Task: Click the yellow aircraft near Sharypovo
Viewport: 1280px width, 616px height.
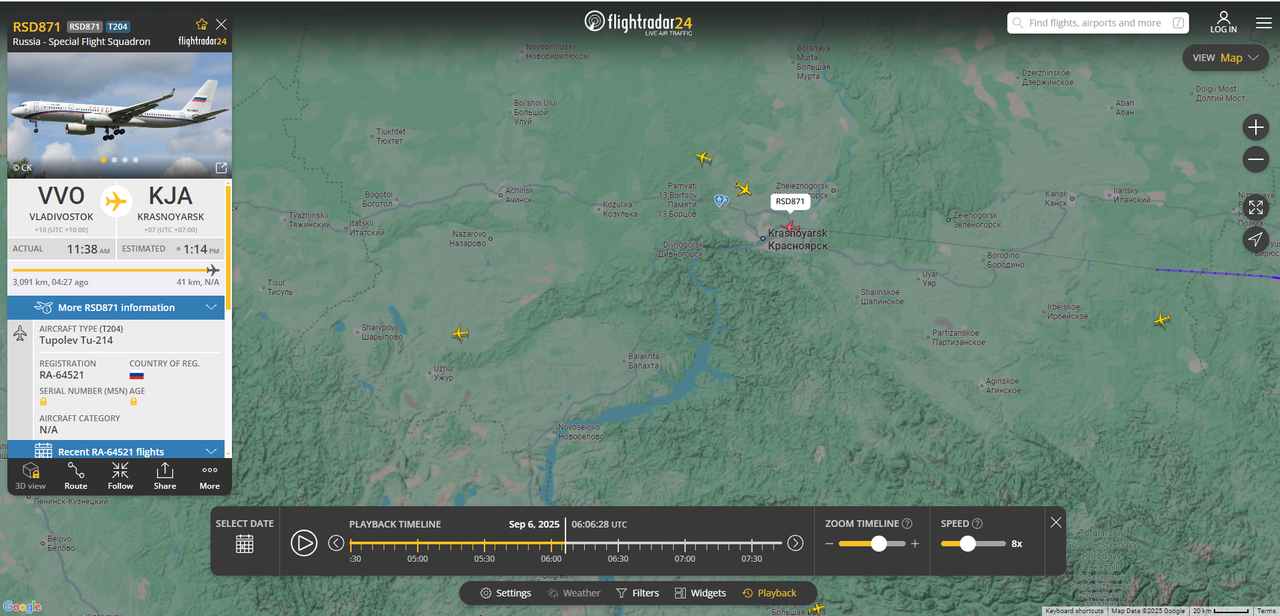Action: (x=460, y=333)
